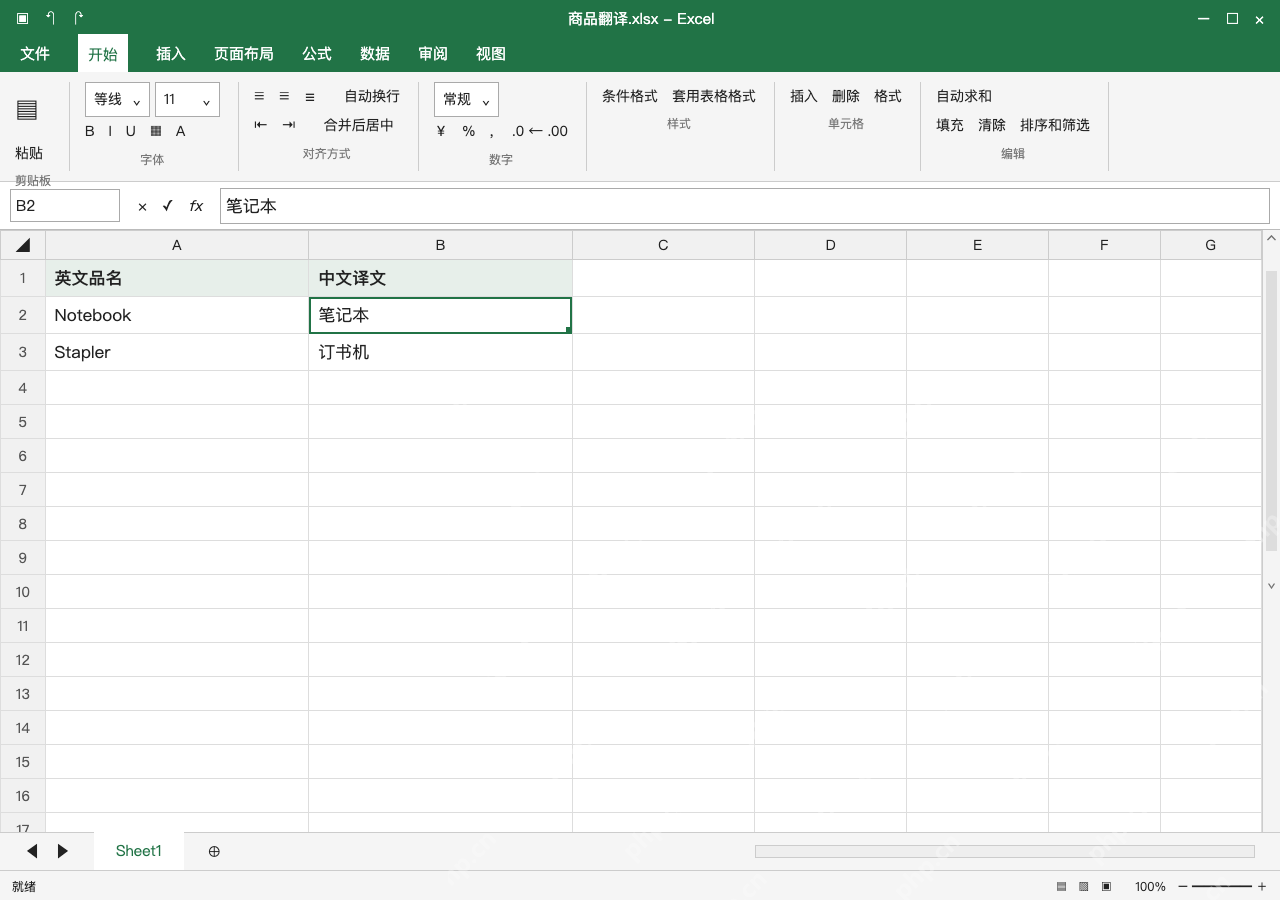
Task: Click the undo arrow in the title bar
Action: [51, 18]
